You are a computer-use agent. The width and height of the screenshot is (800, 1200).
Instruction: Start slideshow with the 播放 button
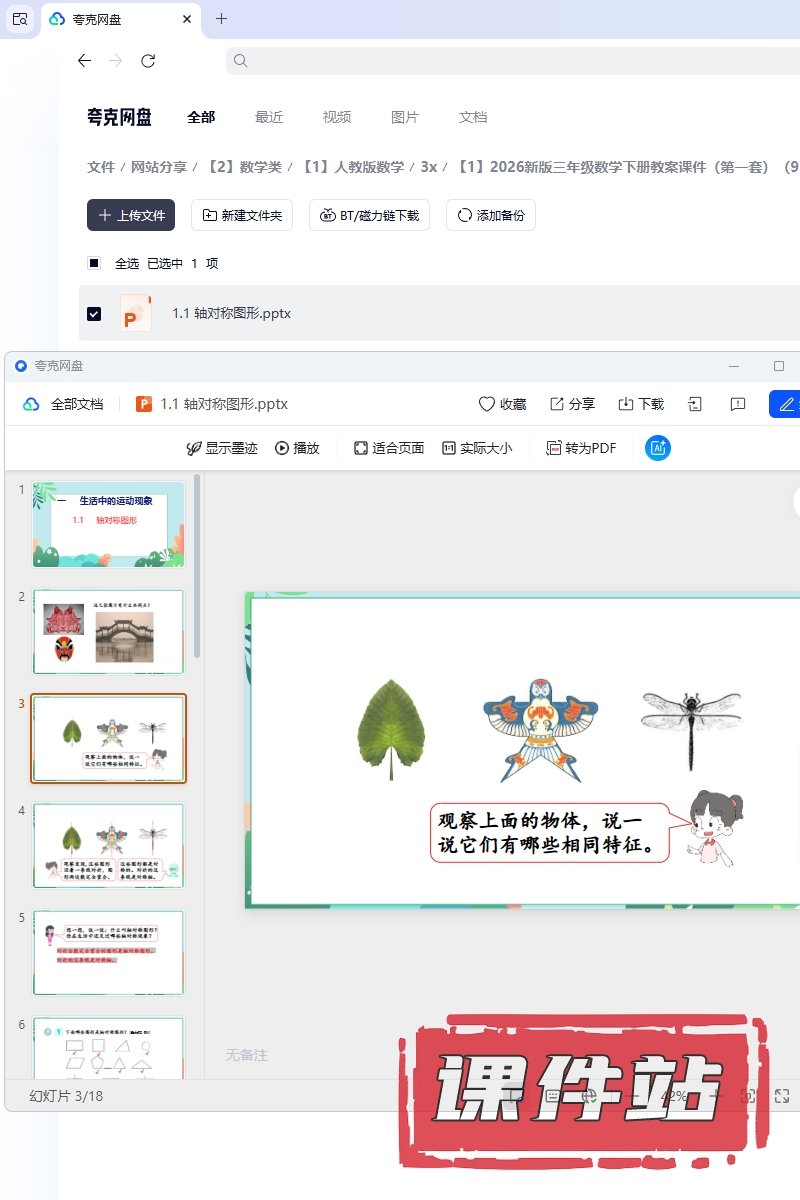pyautogui.click(x=297, y=448)
